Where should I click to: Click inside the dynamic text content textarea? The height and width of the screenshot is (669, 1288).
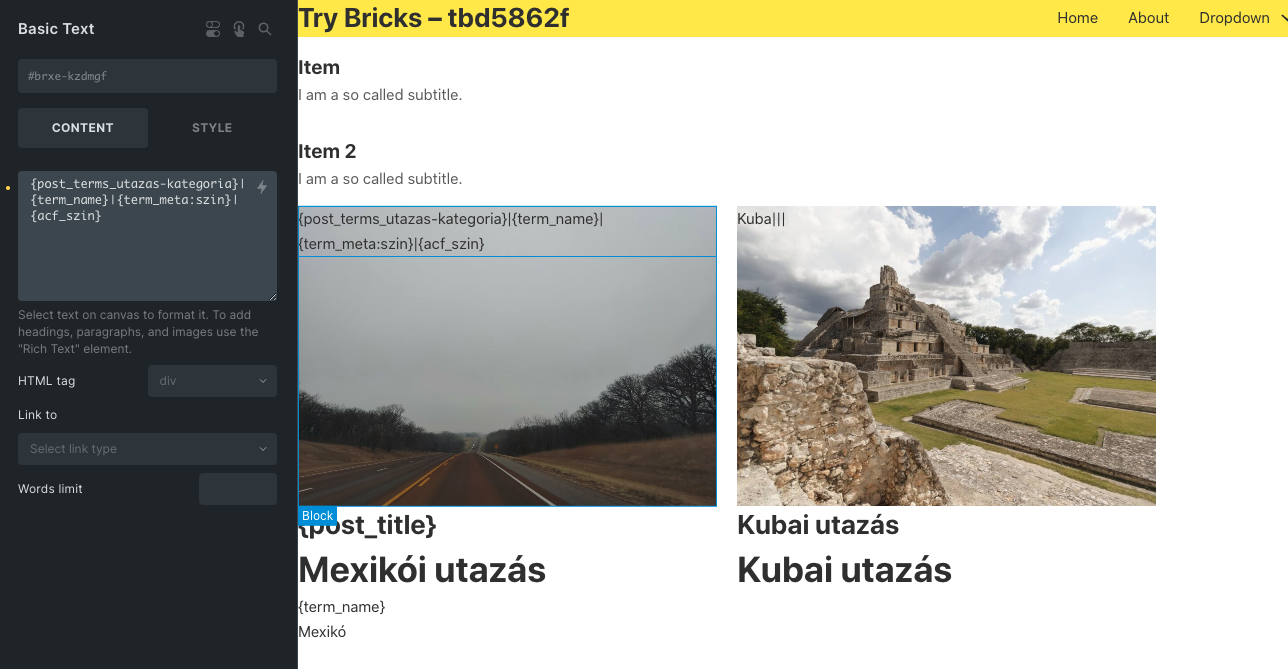point(147,235)
